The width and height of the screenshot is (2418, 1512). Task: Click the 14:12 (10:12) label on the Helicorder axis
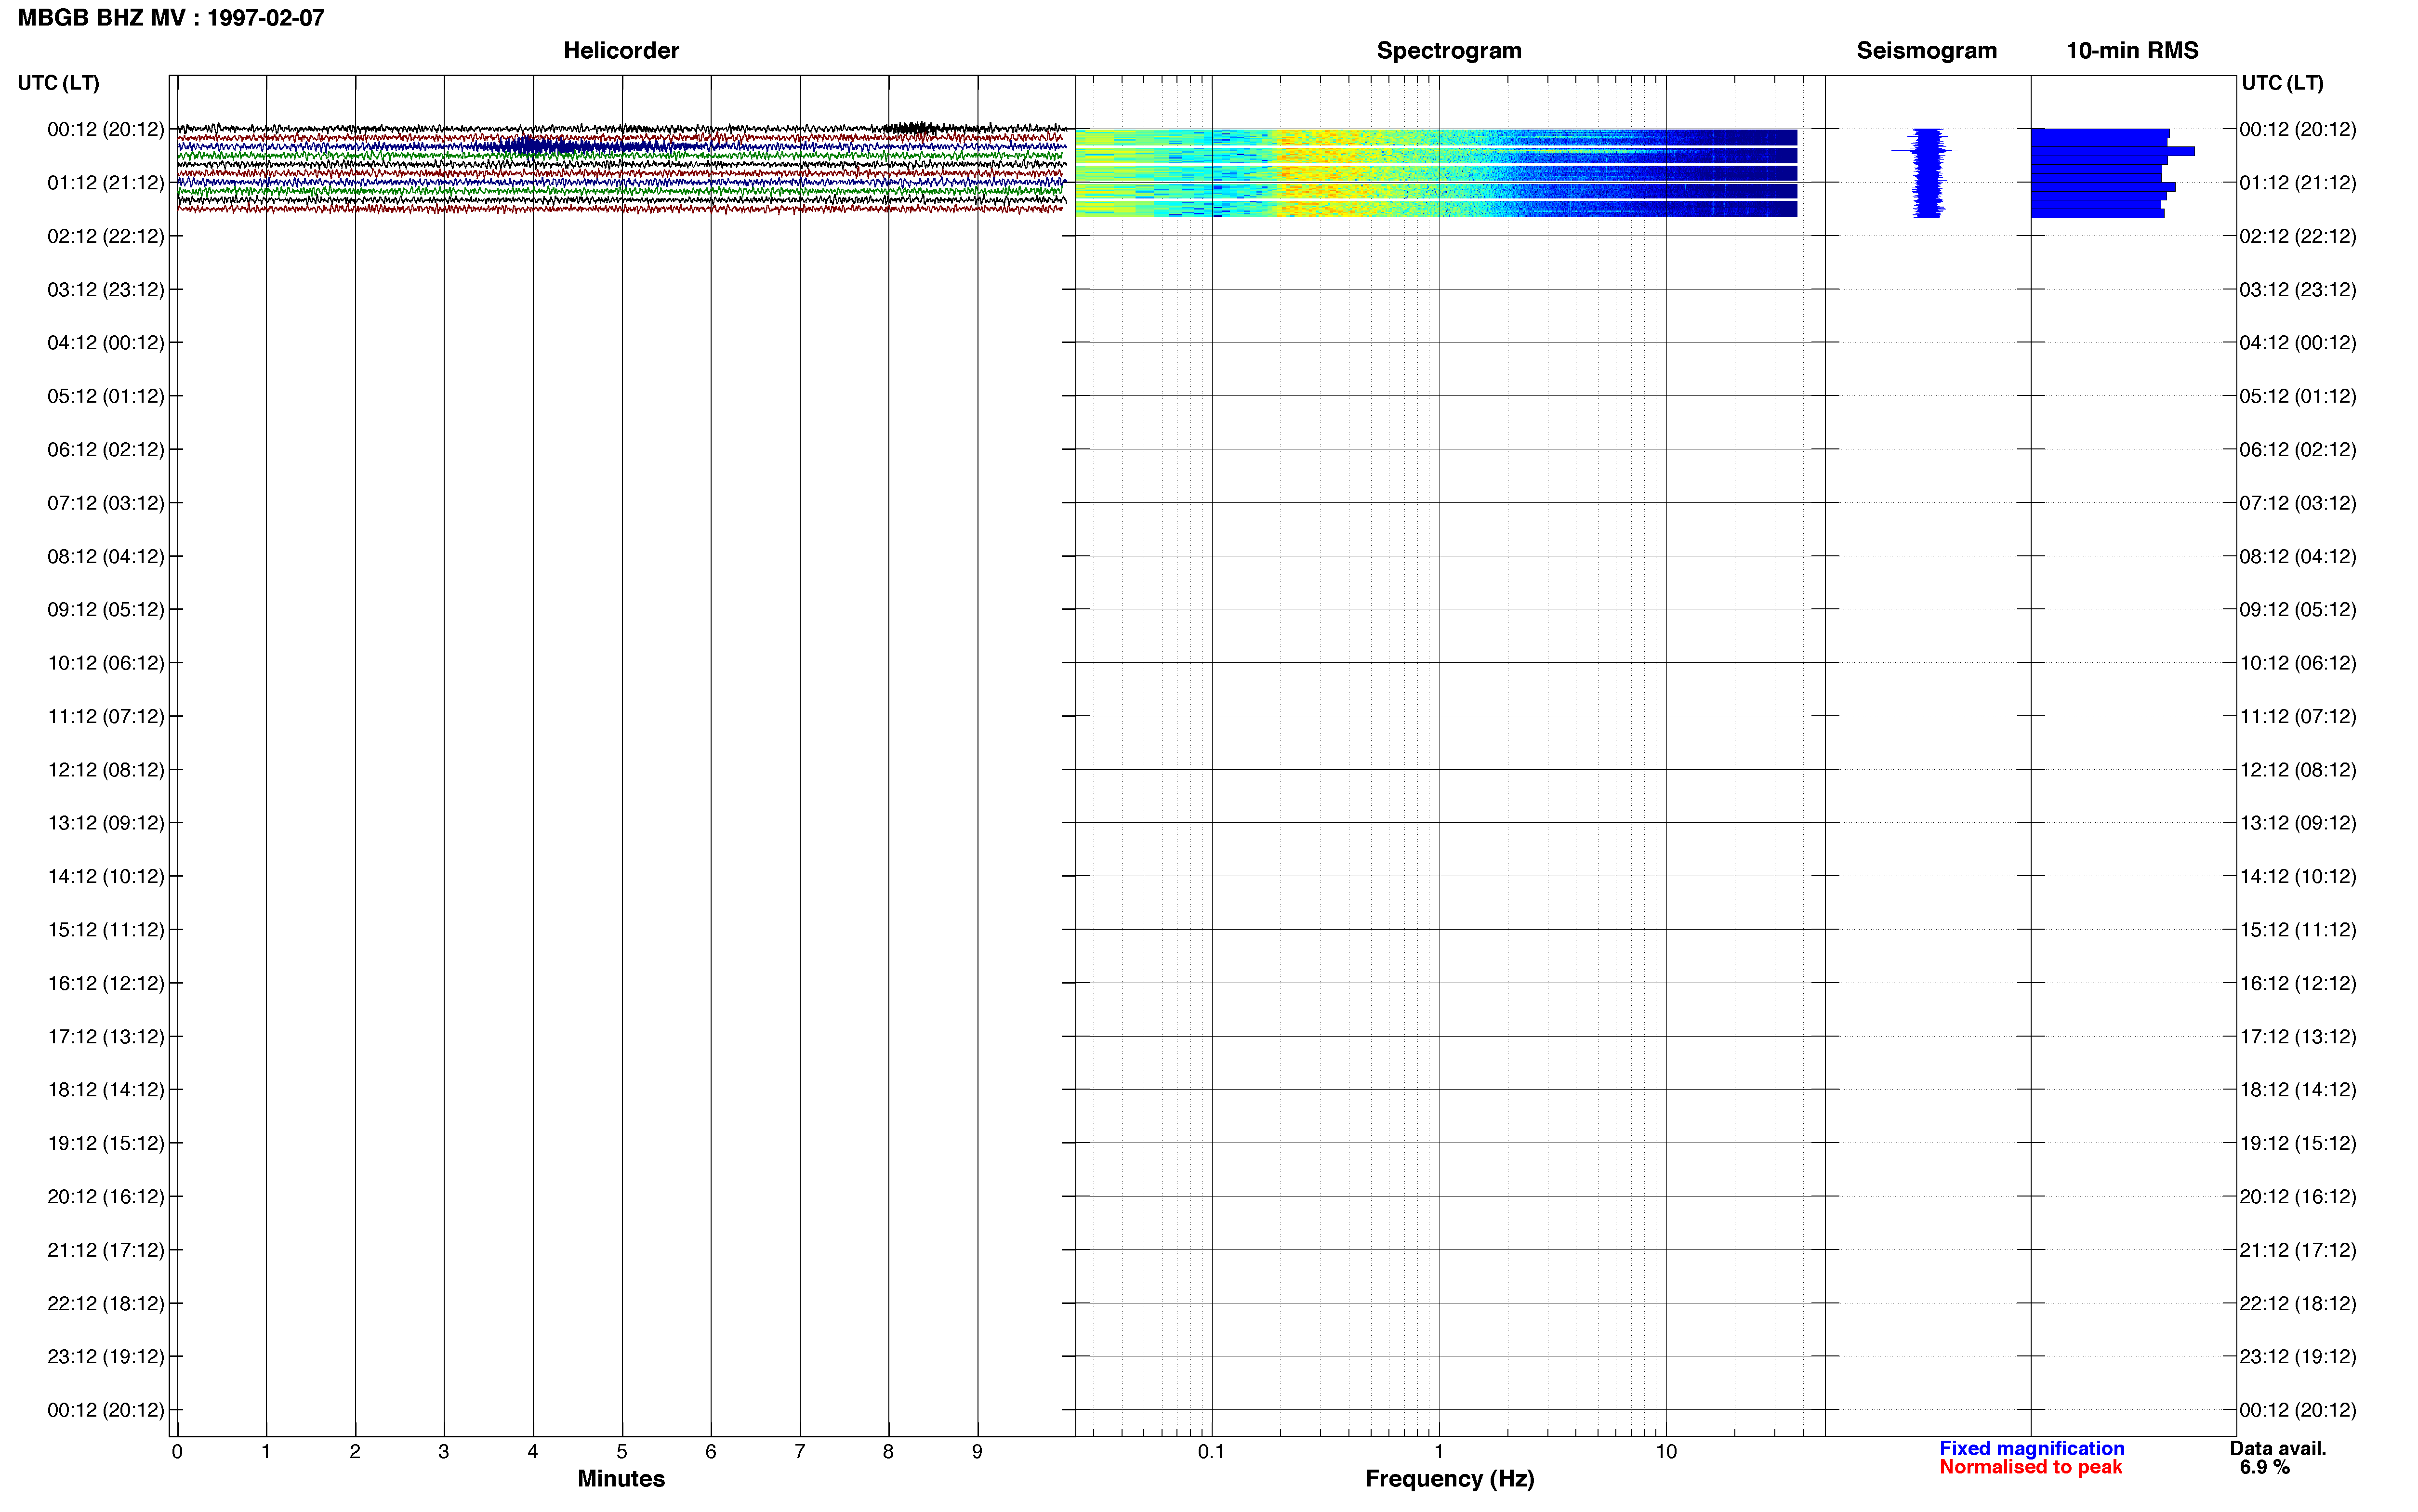click(105, 876)
